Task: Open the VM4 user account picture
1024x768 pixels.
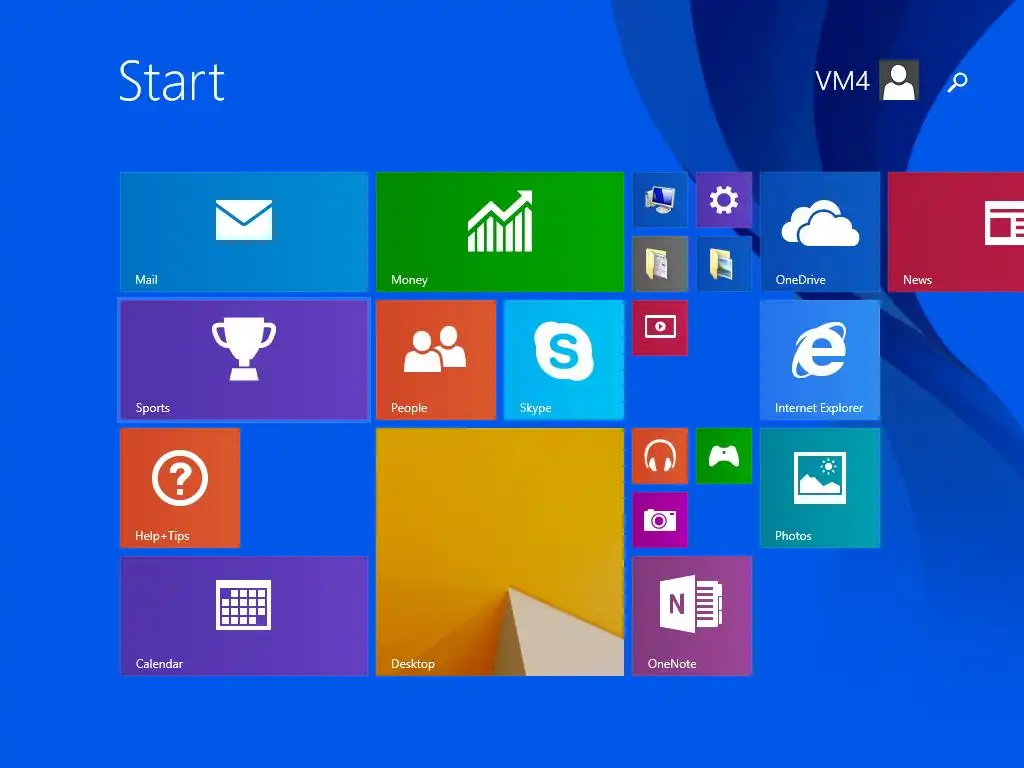Action: (899, 80)
